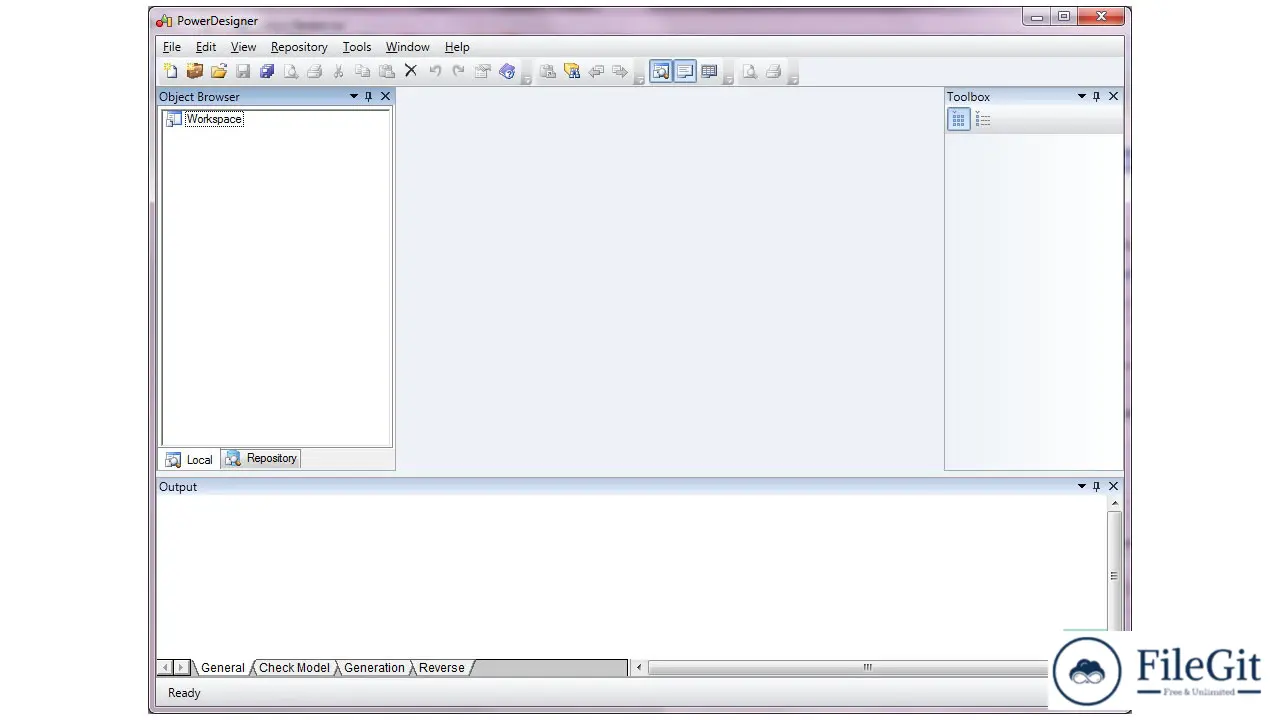Viewport: 1280px width, 720px height.
Task: Select the General output tab
Action: [x=222, y=668]
